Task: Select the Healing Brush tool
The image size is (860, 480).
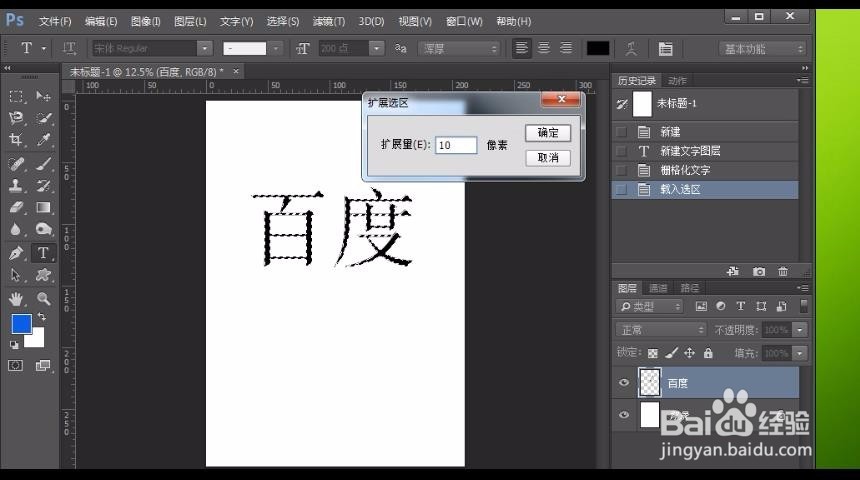Action: [x=16, y=163]
